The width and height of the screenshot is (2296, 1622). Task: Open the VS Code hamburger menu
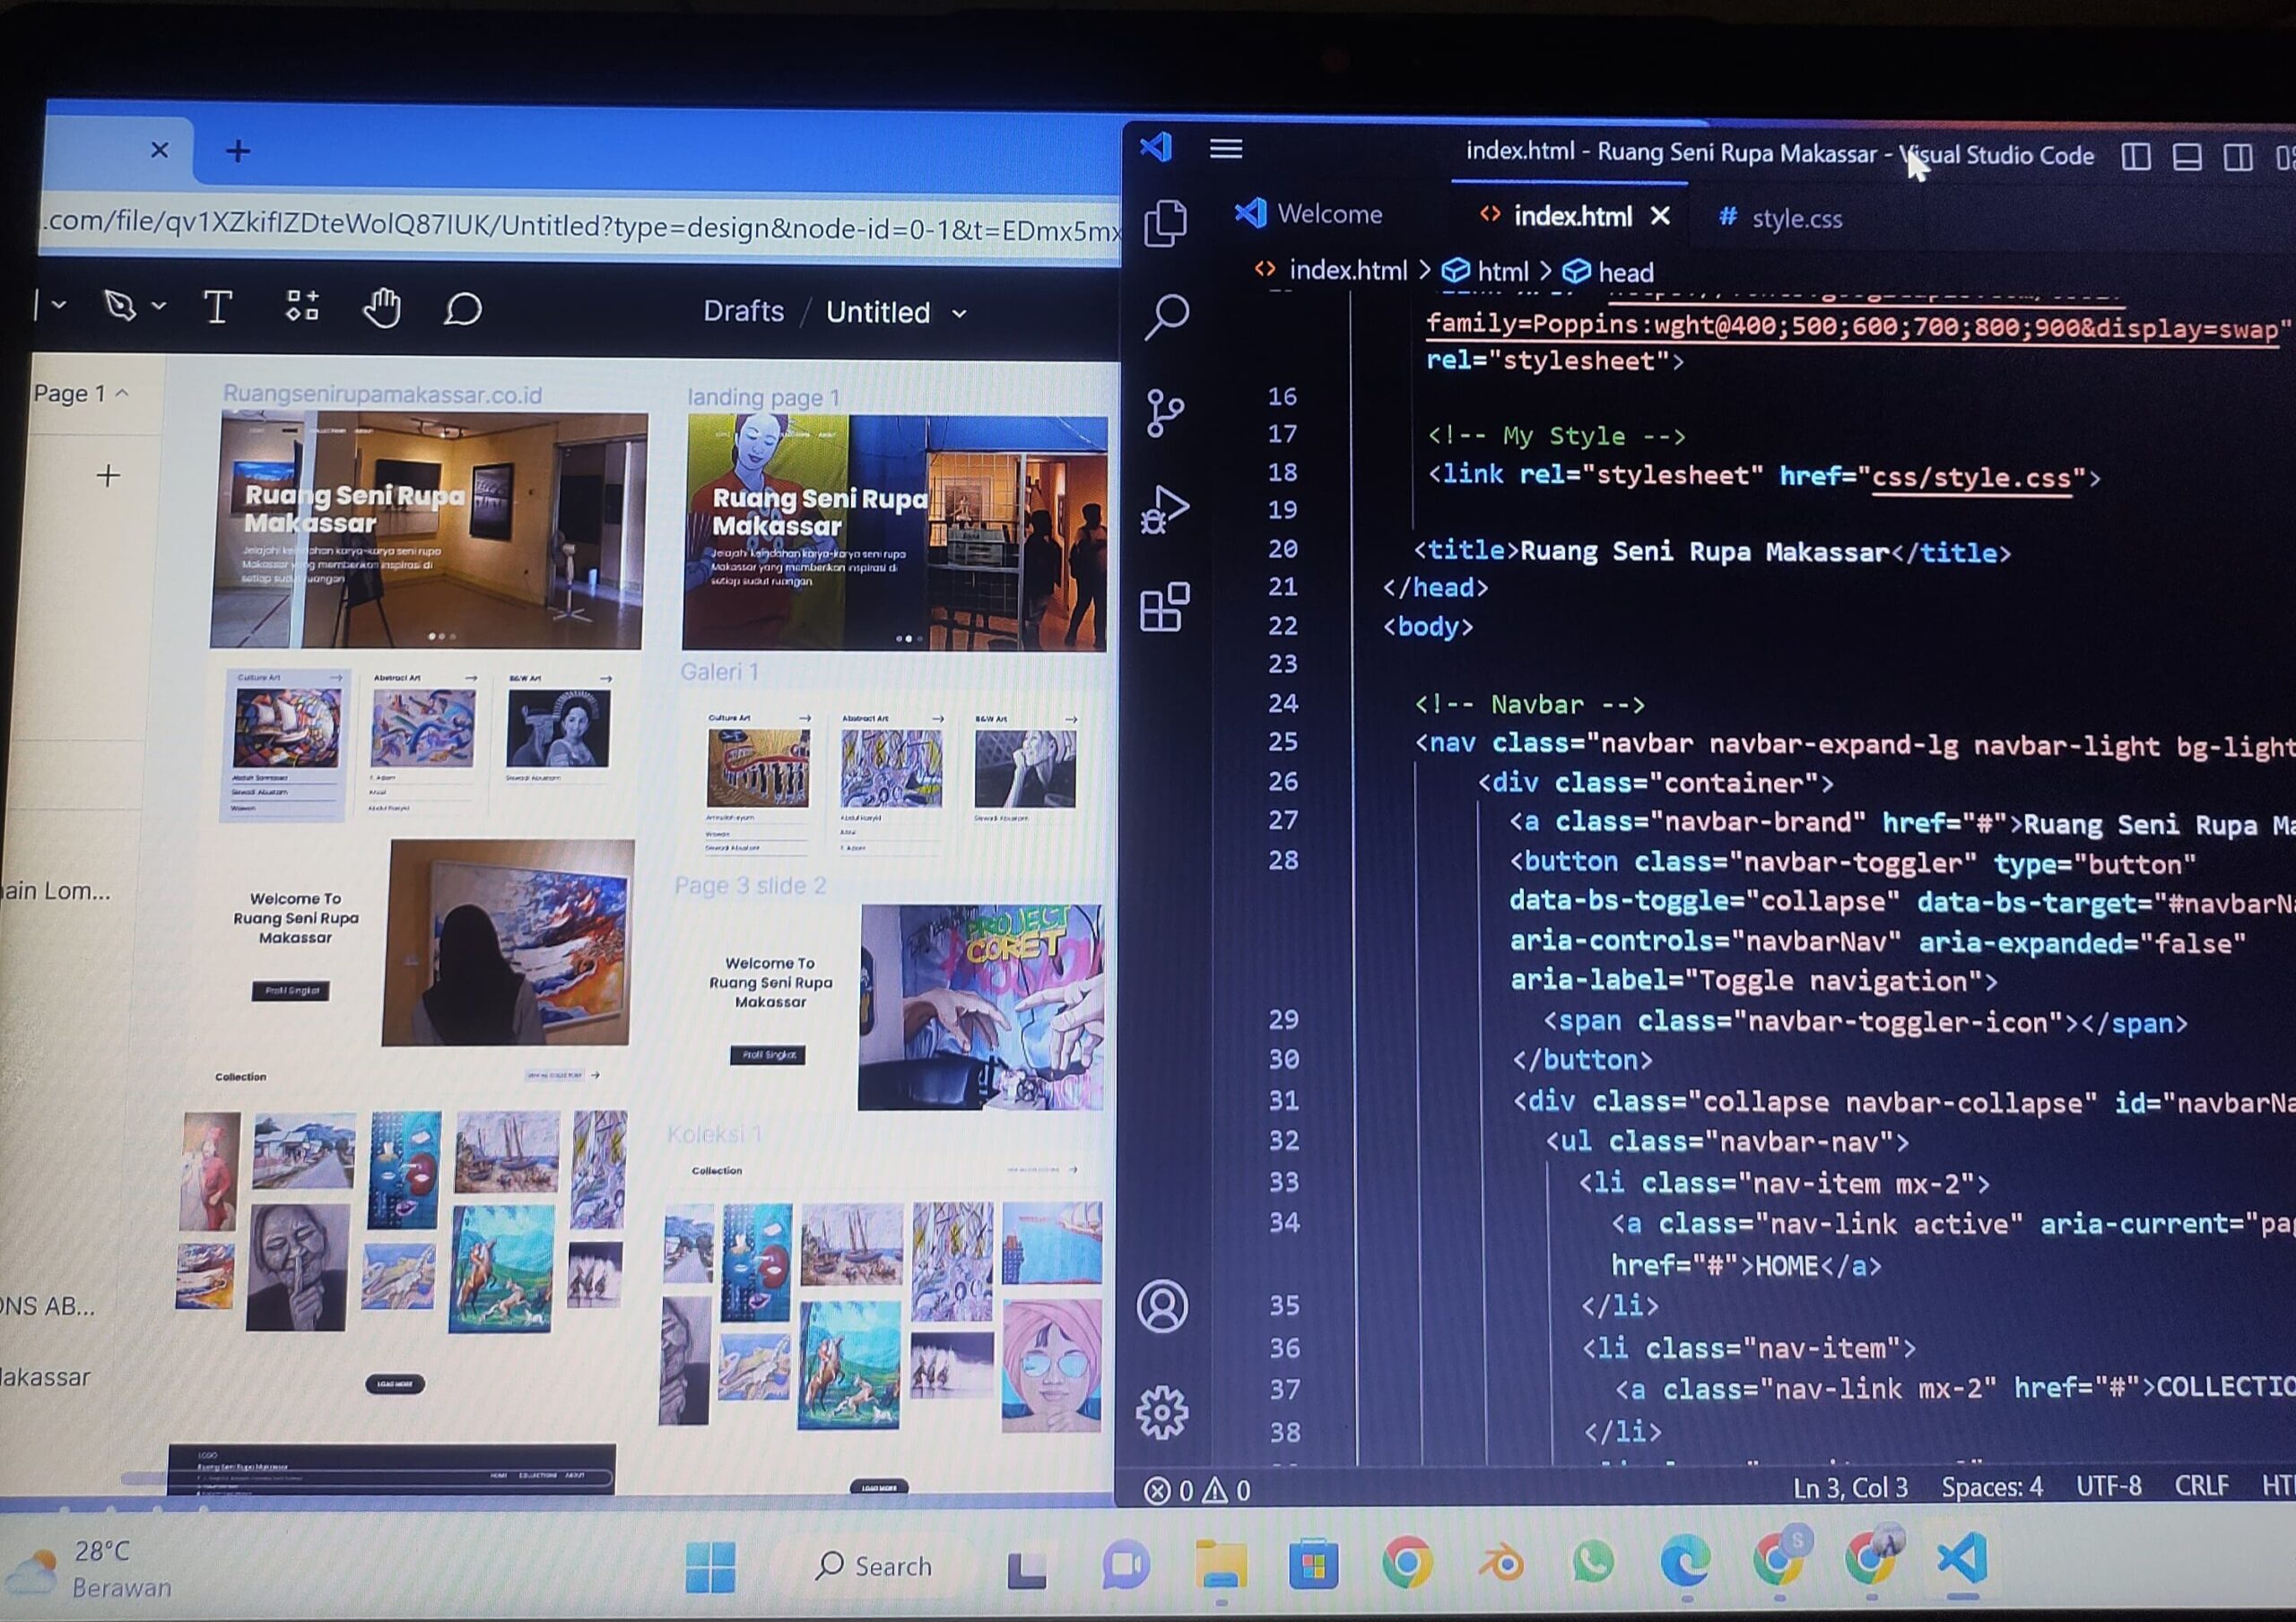coord(1226,149)
